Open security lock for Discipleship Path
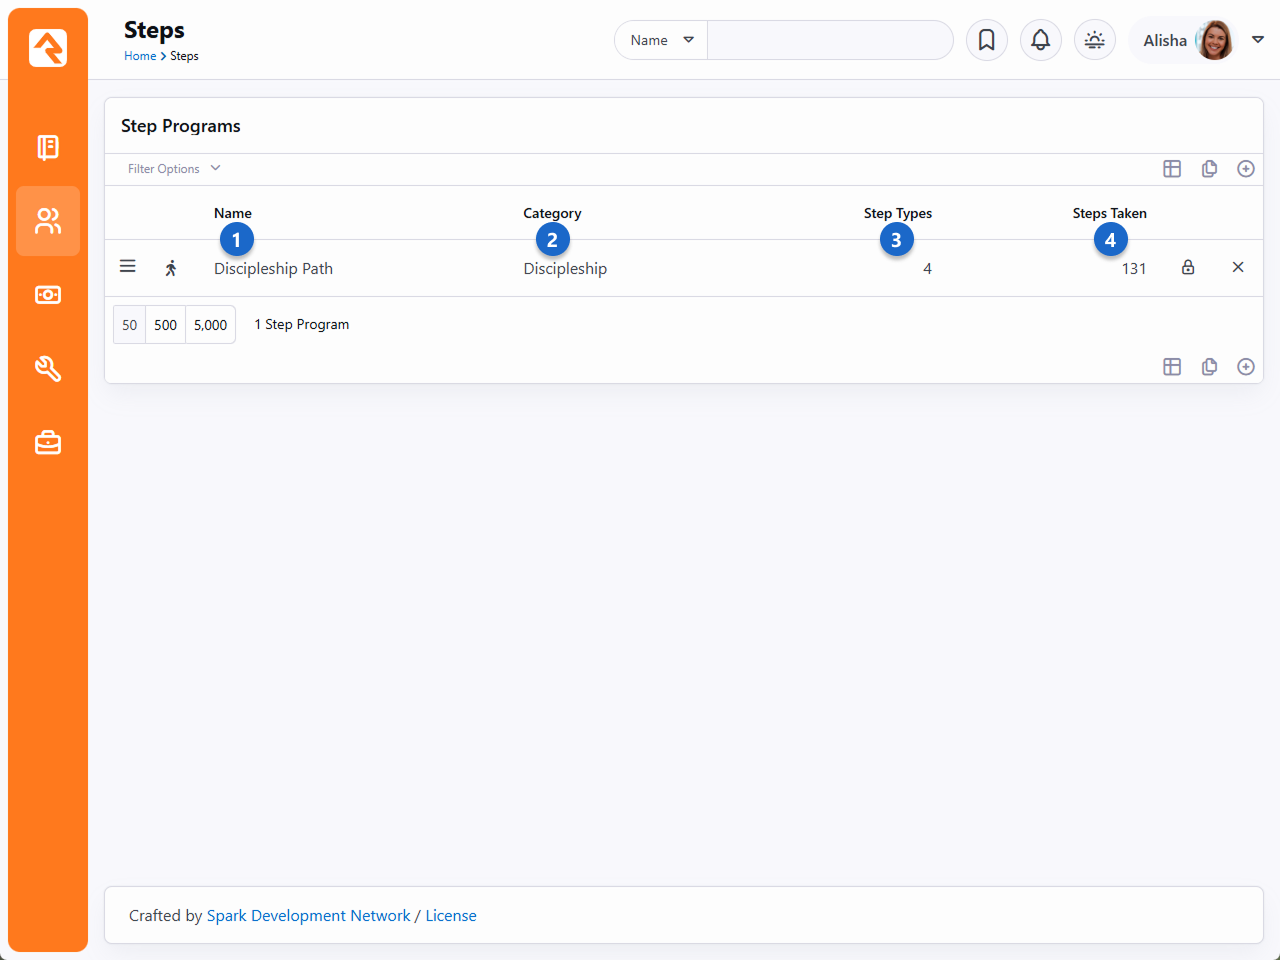 (x=1188, y=267)
